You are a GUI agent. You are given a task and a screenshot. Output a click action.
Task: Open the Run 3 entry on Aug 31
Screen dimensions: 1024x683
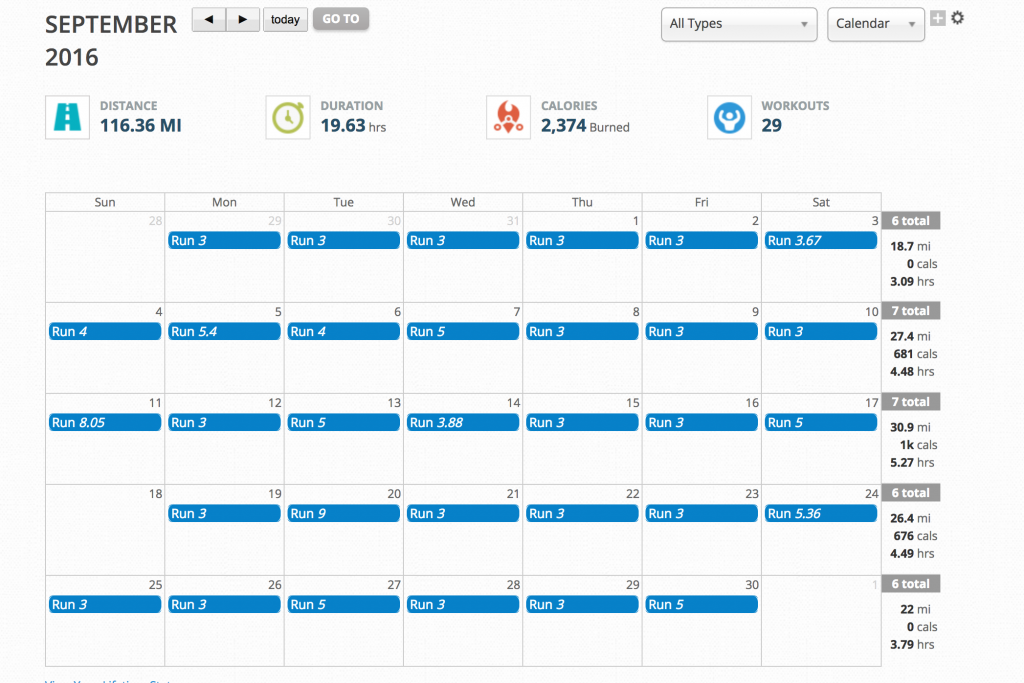tap(462, 240)
